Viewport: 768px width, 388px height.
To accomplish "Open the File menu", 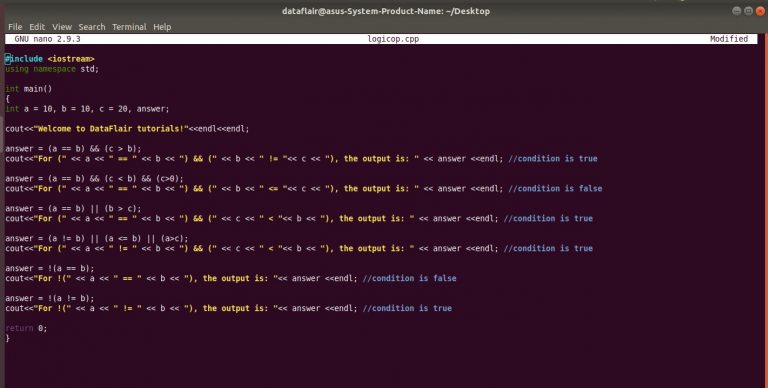I will (x=15, y=27).
